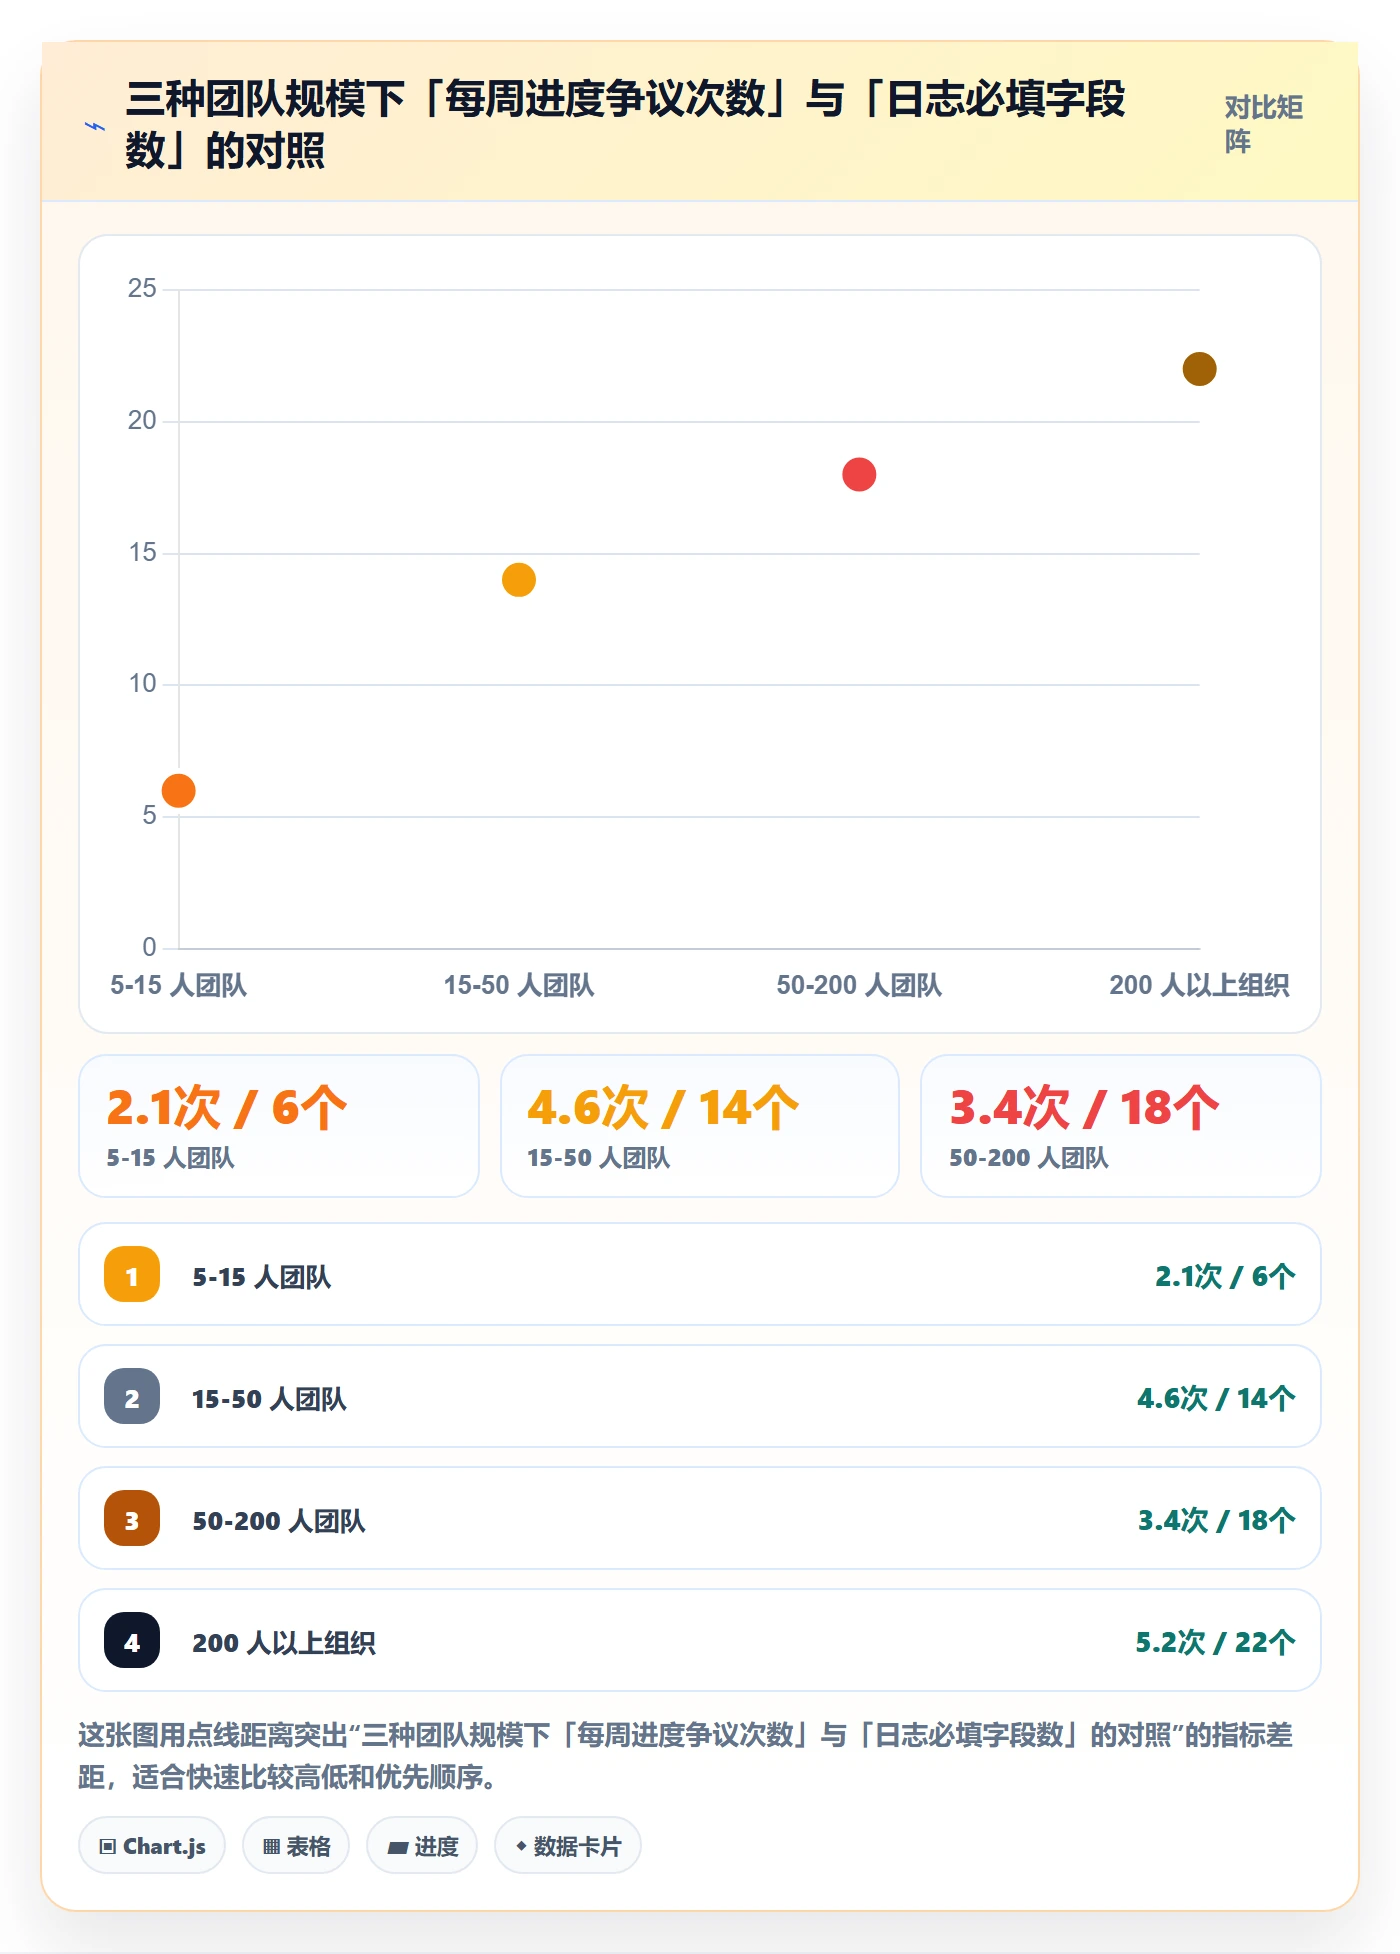The width and height of the screenshot is (1400, 1954).
Task: Click the 50-200 人团队 row label
Action: tap(279, 1521)
